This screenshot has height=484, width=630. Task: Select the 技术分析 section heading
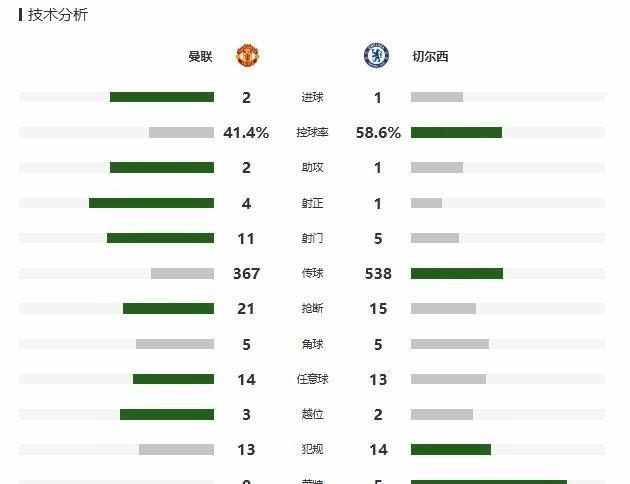click(x=57, y=15)
